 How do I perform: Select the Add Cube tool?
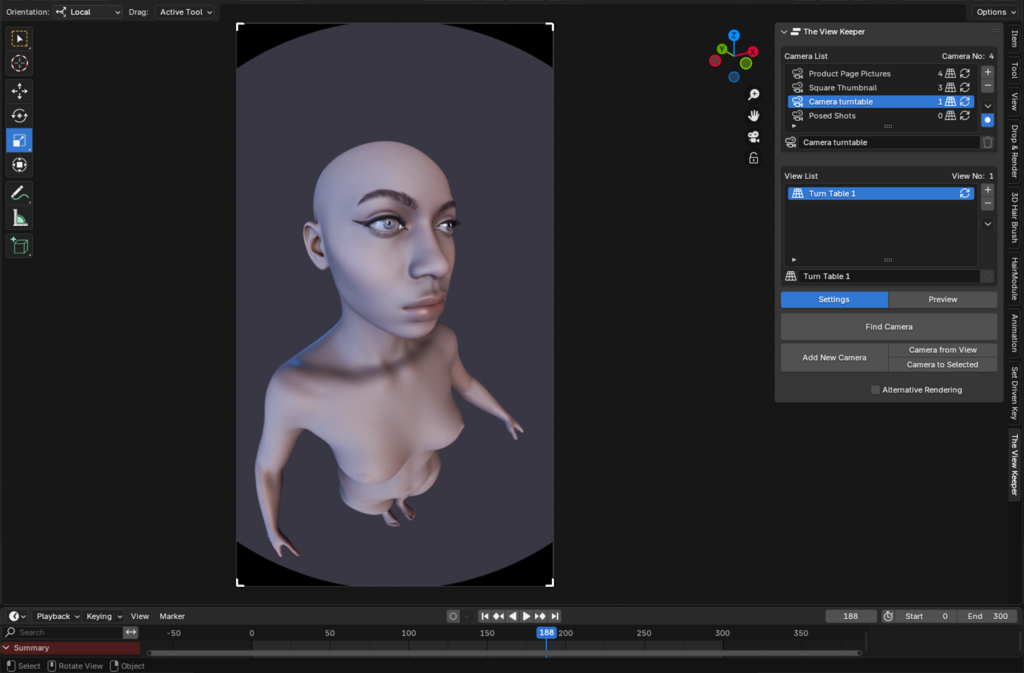(x=20, y=246)
